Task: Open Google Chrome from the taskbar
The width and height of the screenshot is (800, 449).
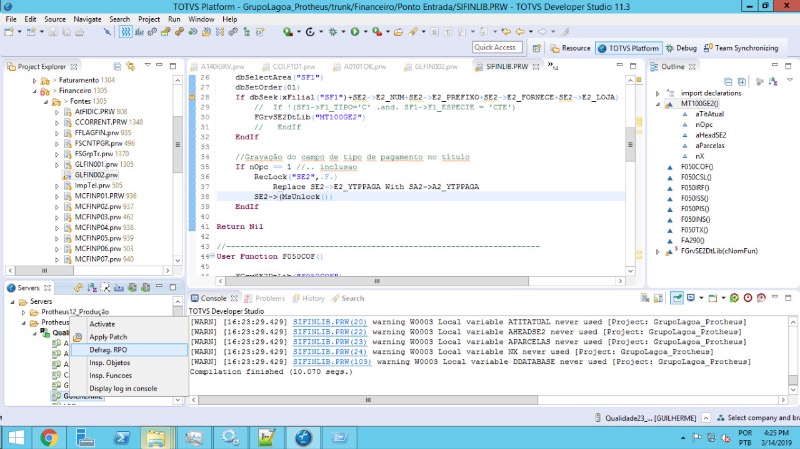Action: tap(48, 438)
